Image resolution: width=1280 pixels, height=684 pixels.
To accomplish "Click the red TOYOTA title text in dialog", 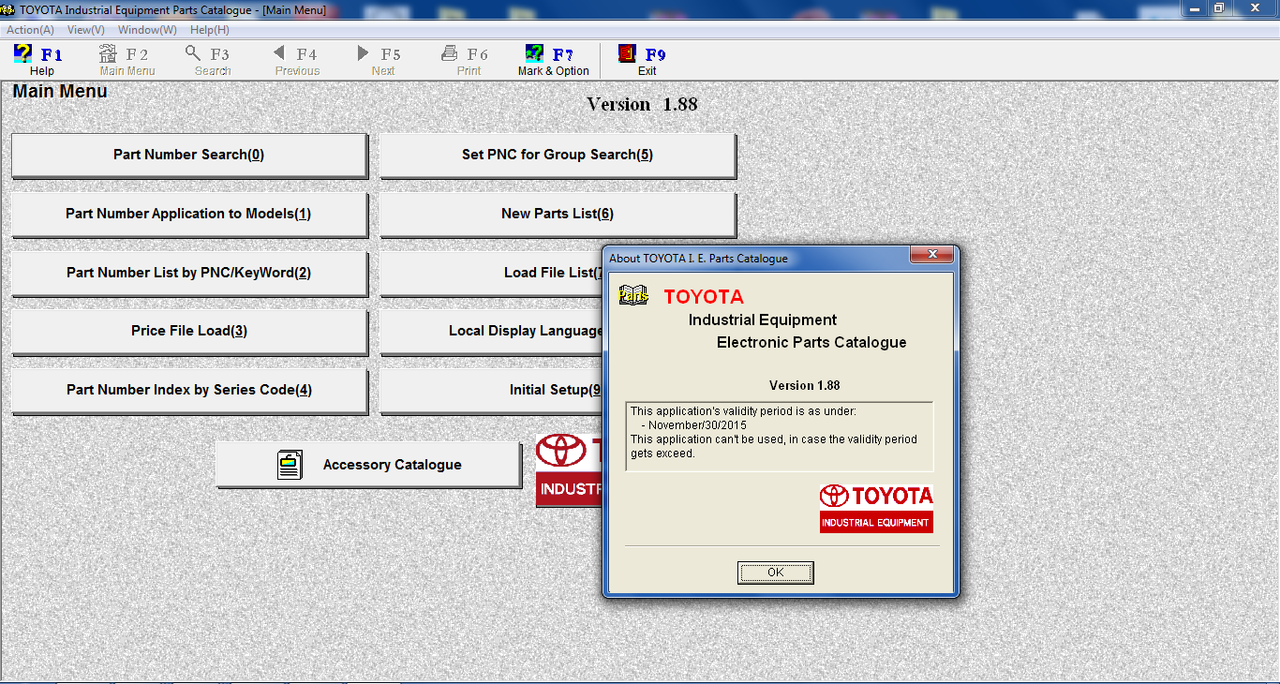I will coord(704,297).
